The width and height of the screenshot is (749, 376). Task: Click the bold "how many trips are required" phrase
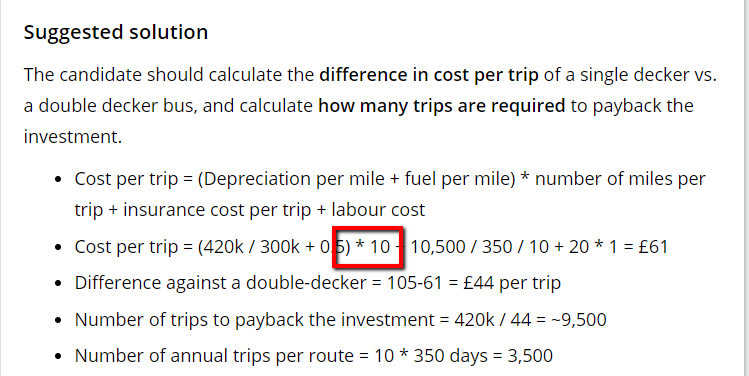click(442, 106)
